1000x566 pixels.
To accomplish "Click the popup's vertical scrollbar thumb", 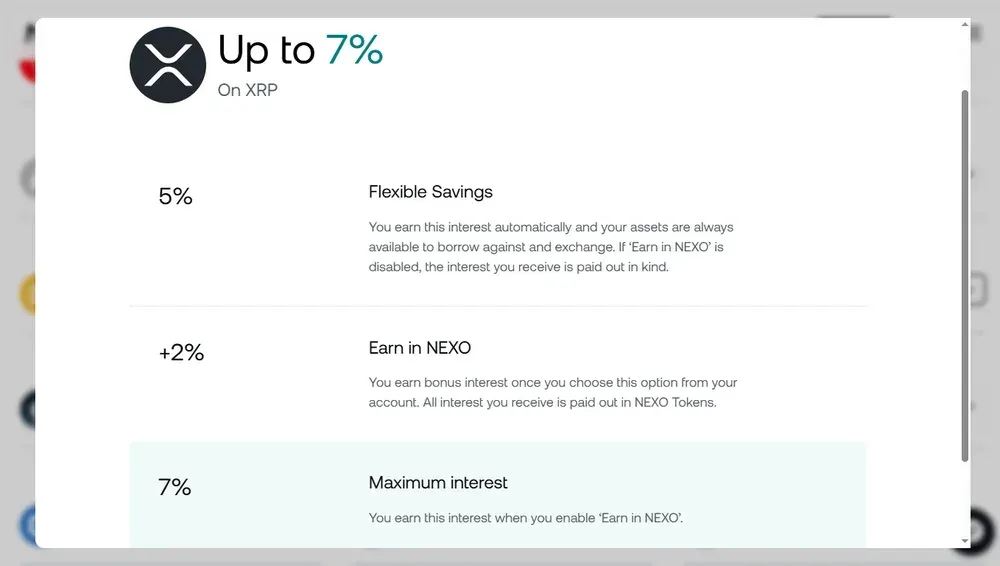I will click(965, 276).
